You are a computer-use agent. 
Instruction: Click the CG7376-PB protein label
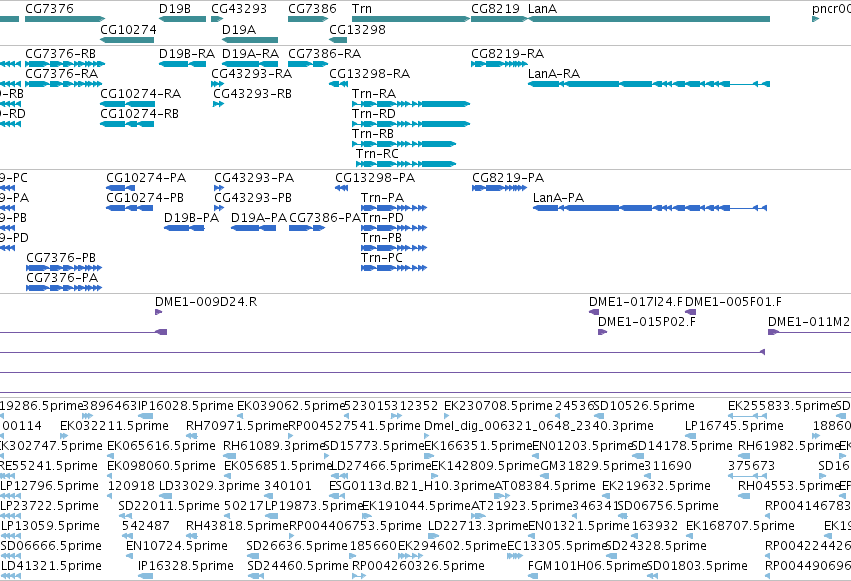[x=61, y=258]
